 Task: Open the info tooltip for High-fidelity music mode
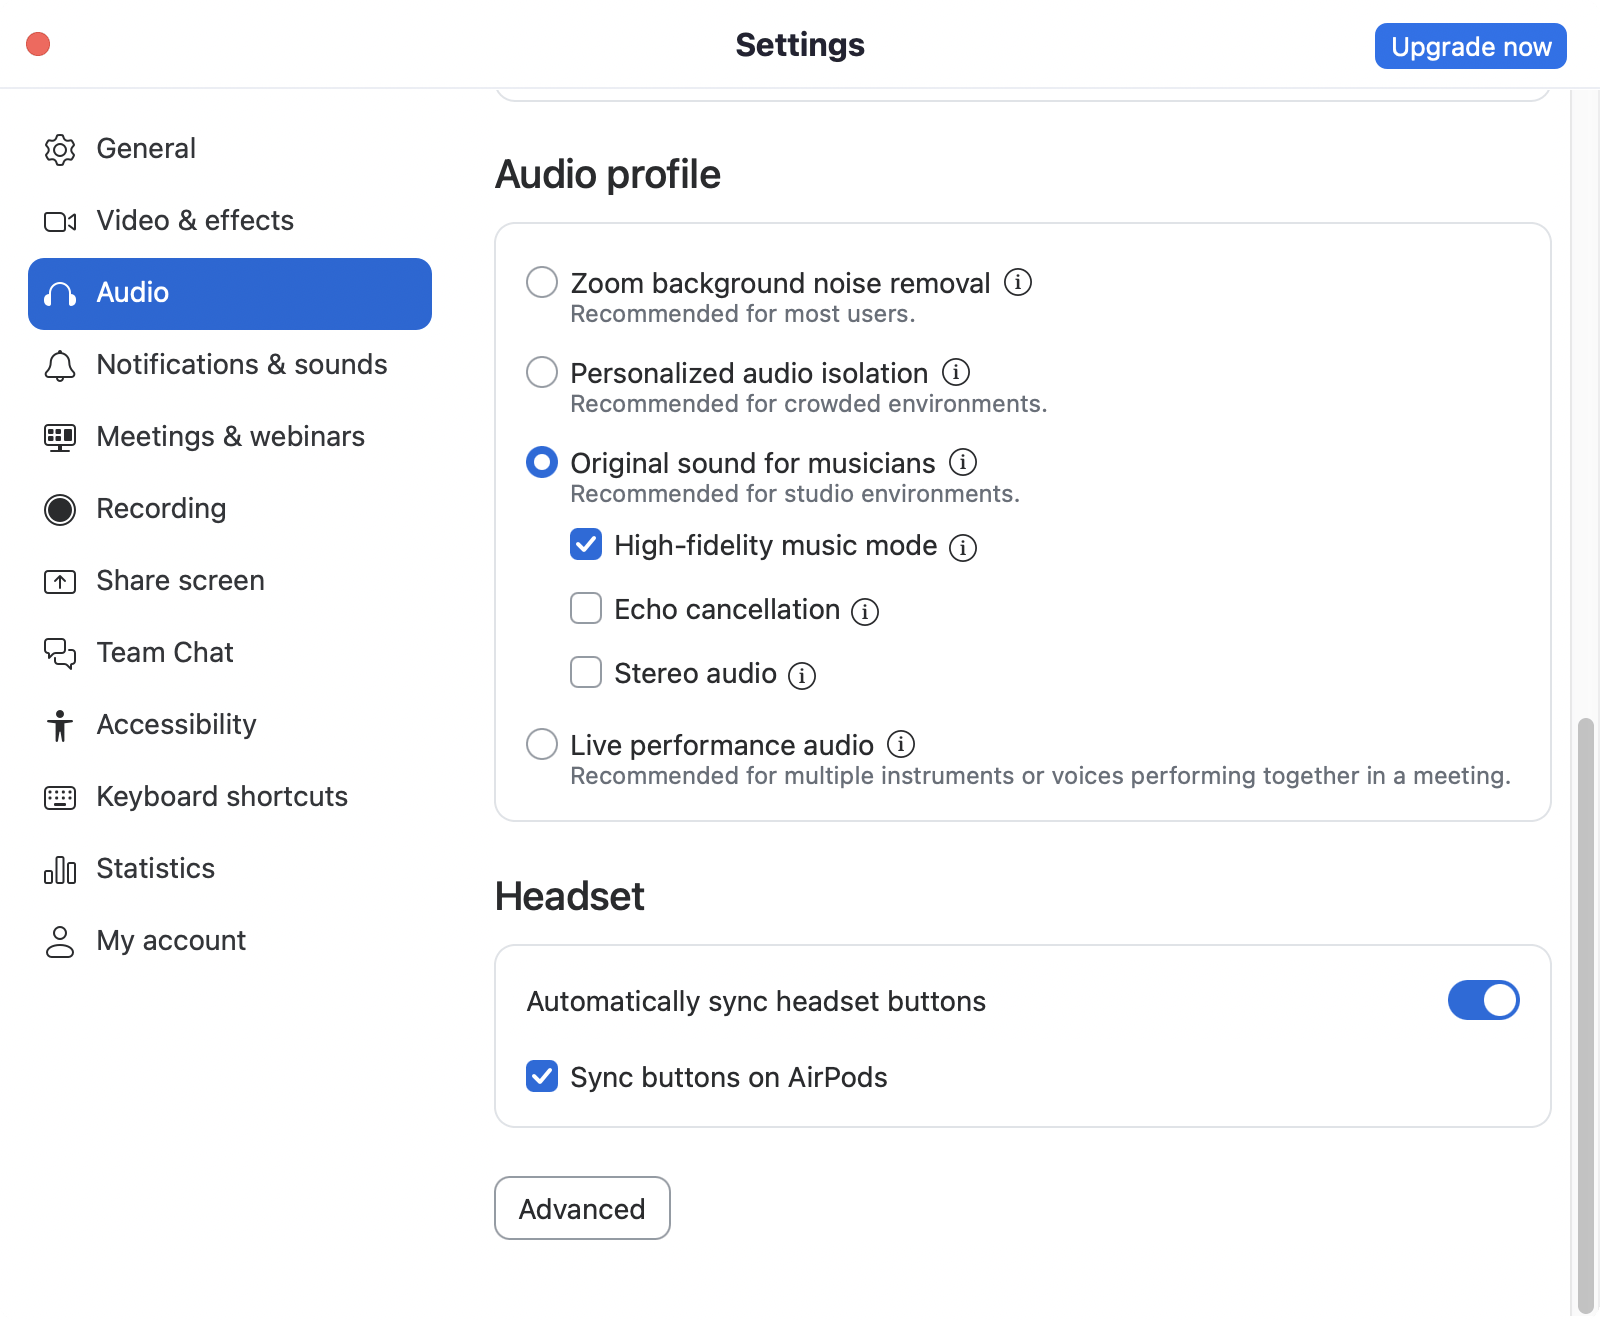[963, 547]
